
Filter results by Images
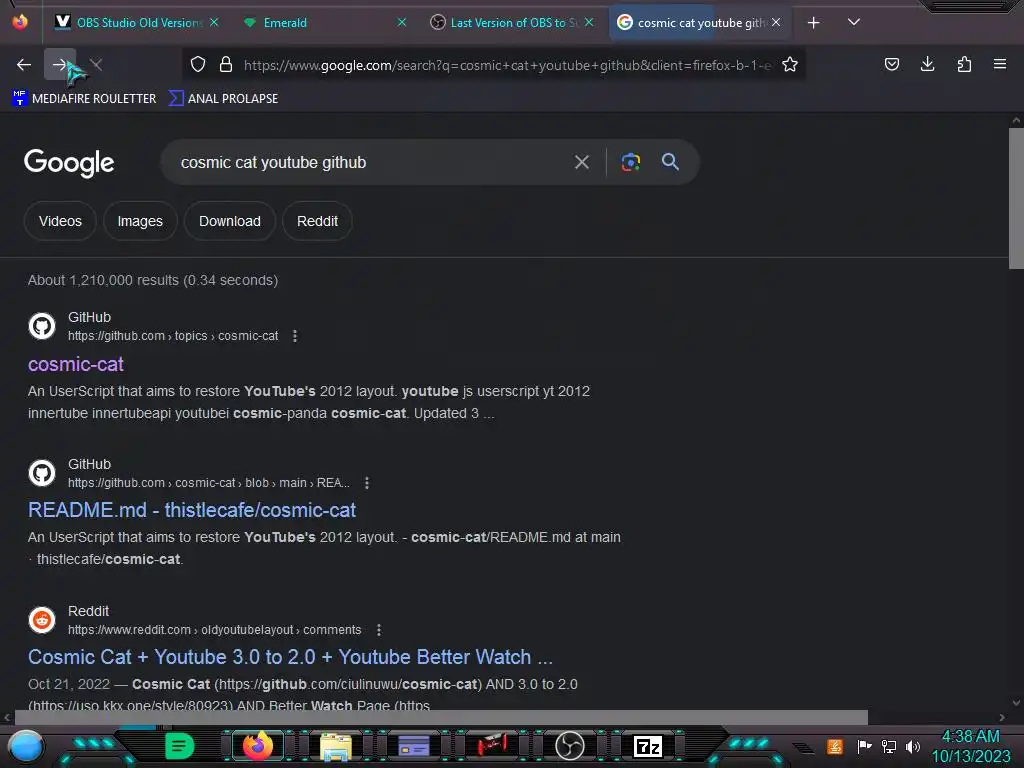tap(140, 221)
